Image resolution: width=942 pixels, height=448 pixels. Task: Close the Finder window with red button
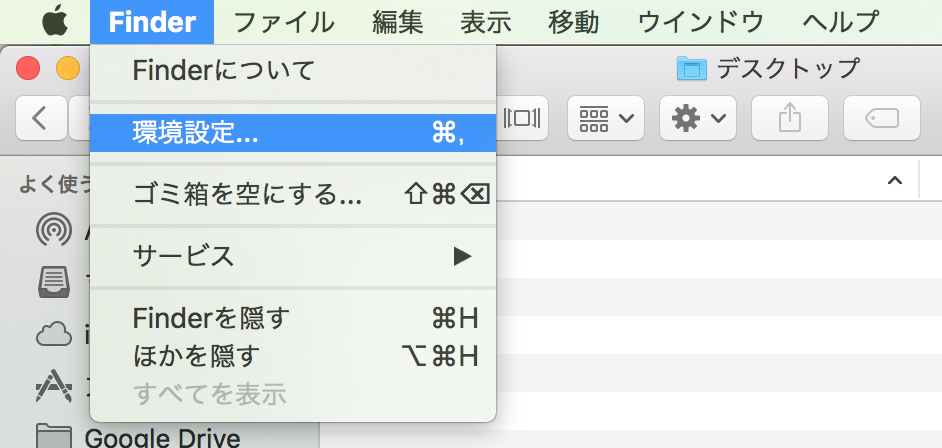(28, 68)
